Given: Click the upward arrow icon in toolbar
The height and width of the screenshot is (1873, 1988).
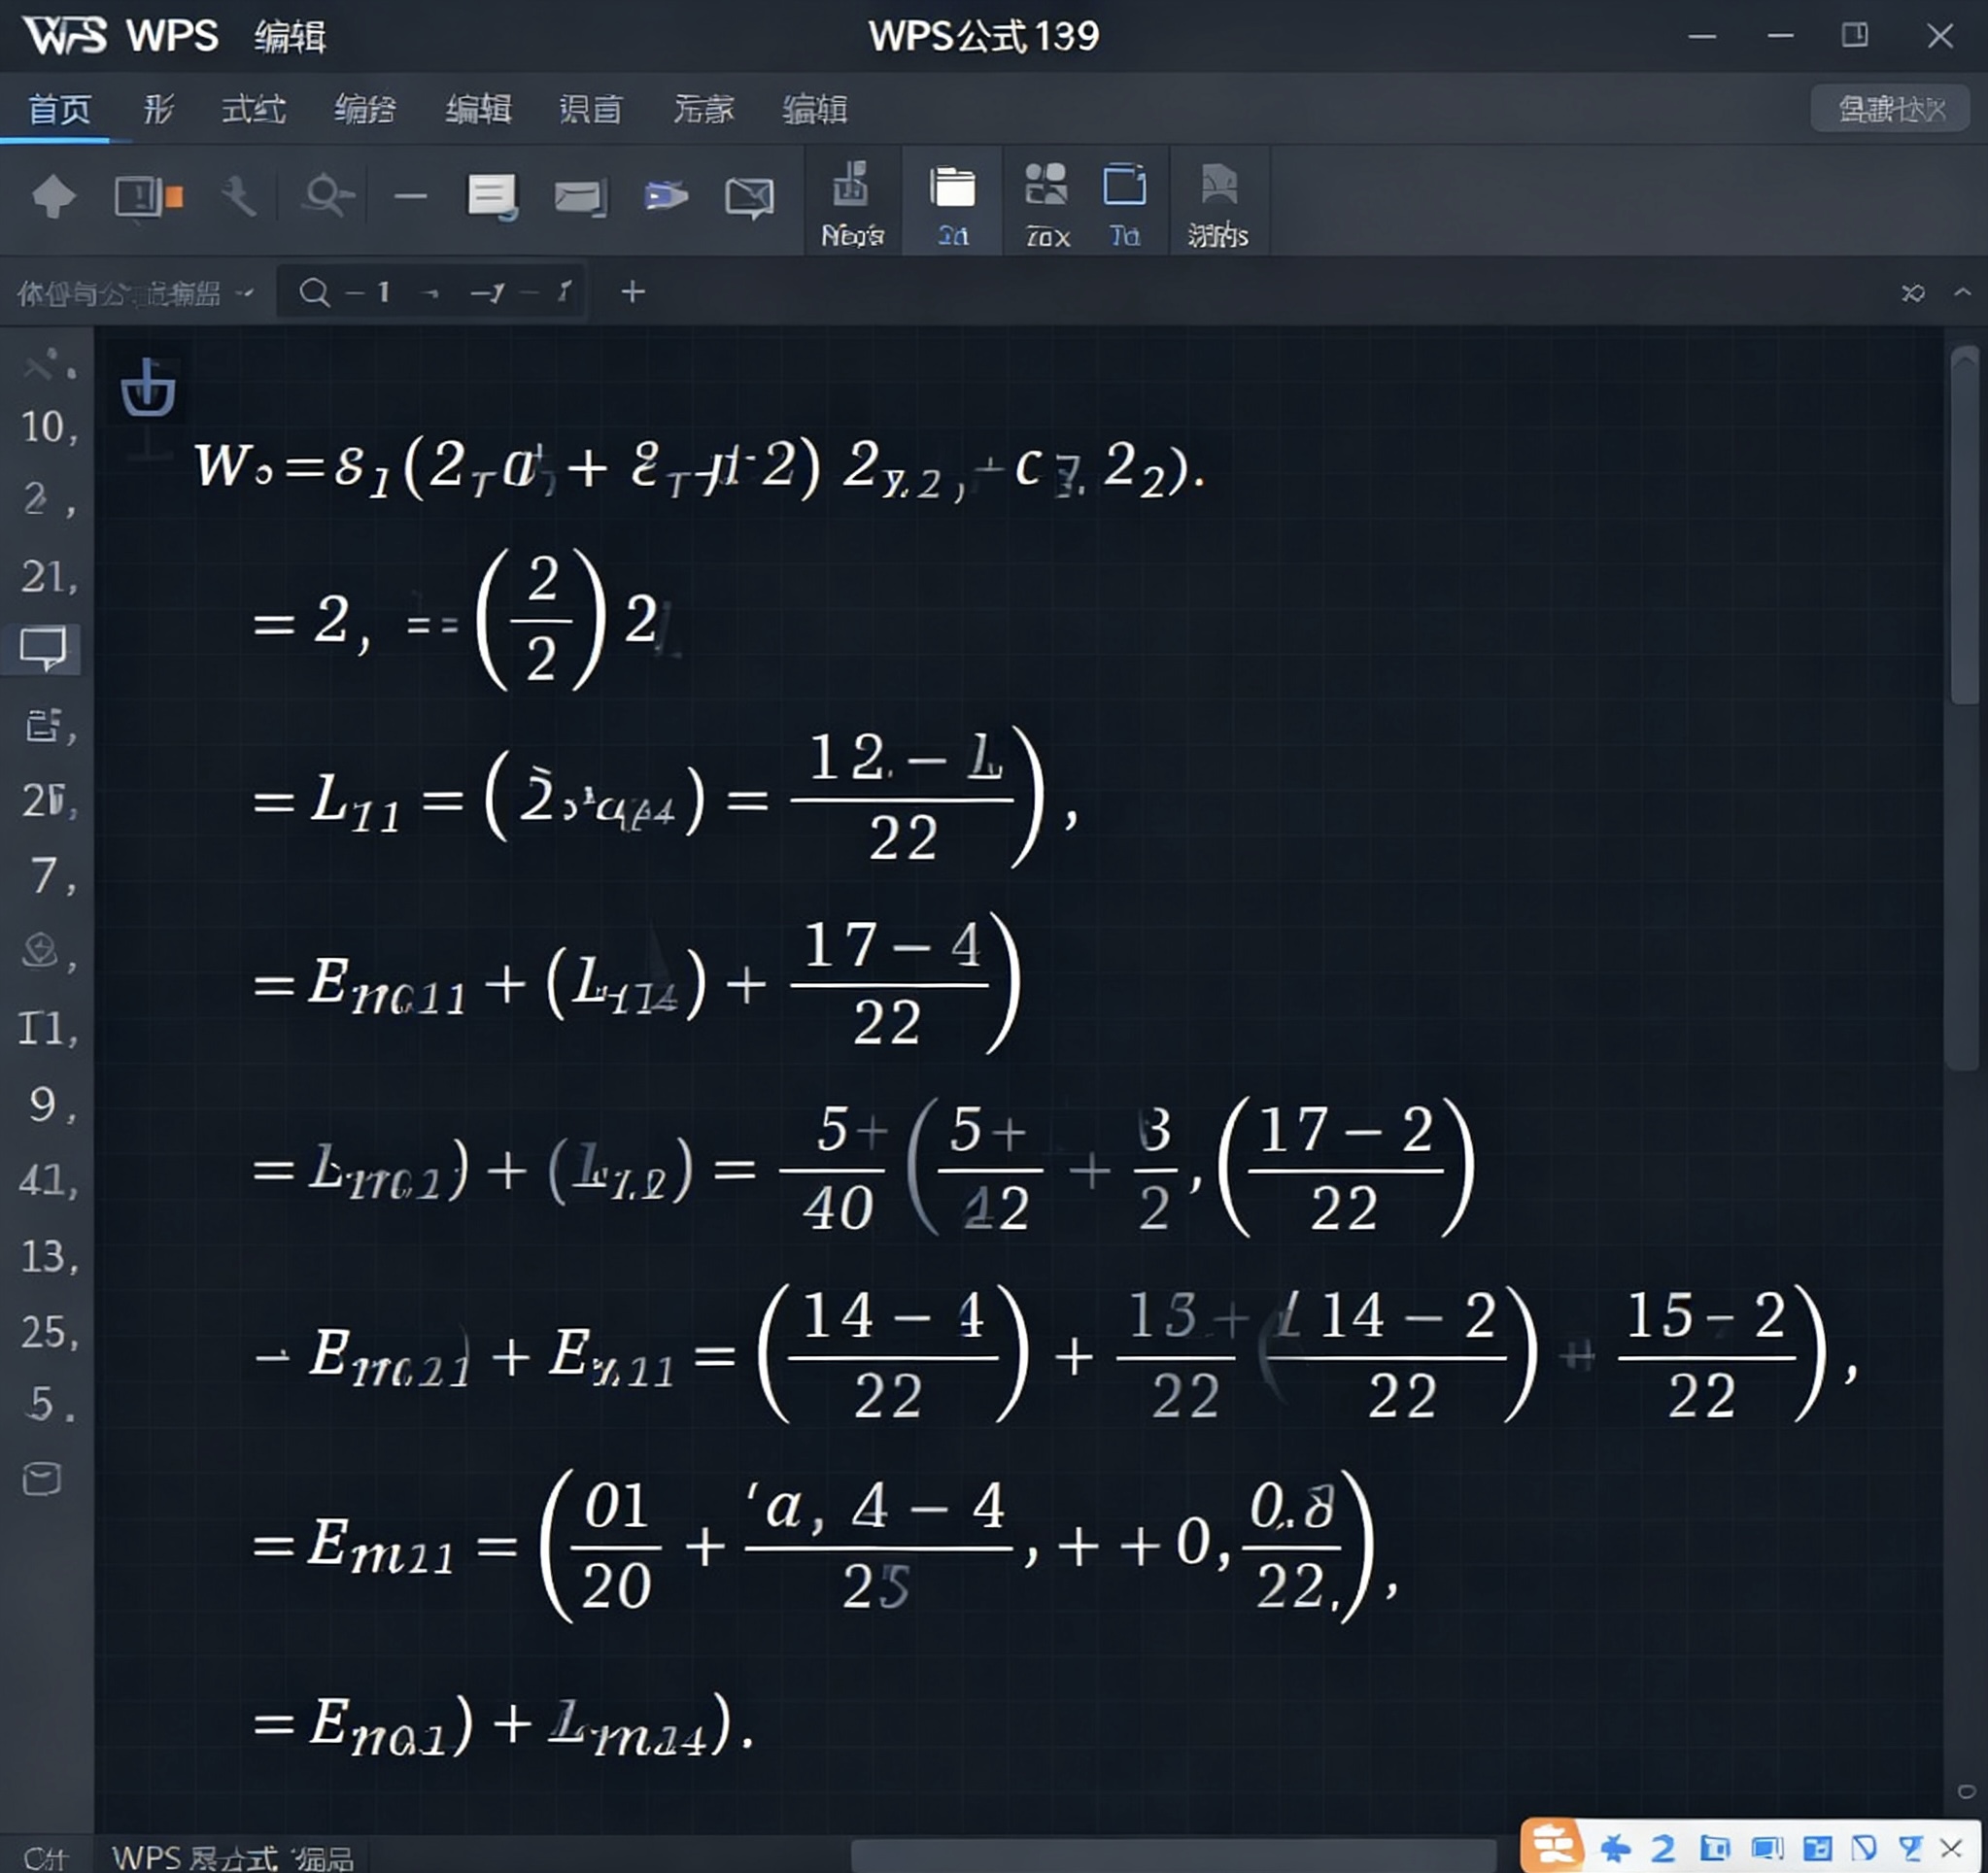Looking at the screenshot, I should pos(54,196).
